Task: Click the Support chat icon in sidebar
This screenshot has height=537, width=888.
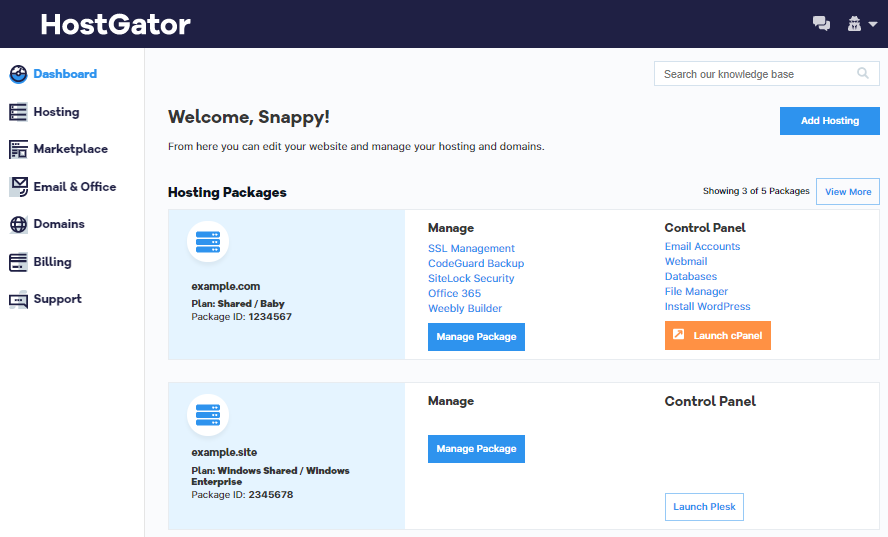Action: 18,300
